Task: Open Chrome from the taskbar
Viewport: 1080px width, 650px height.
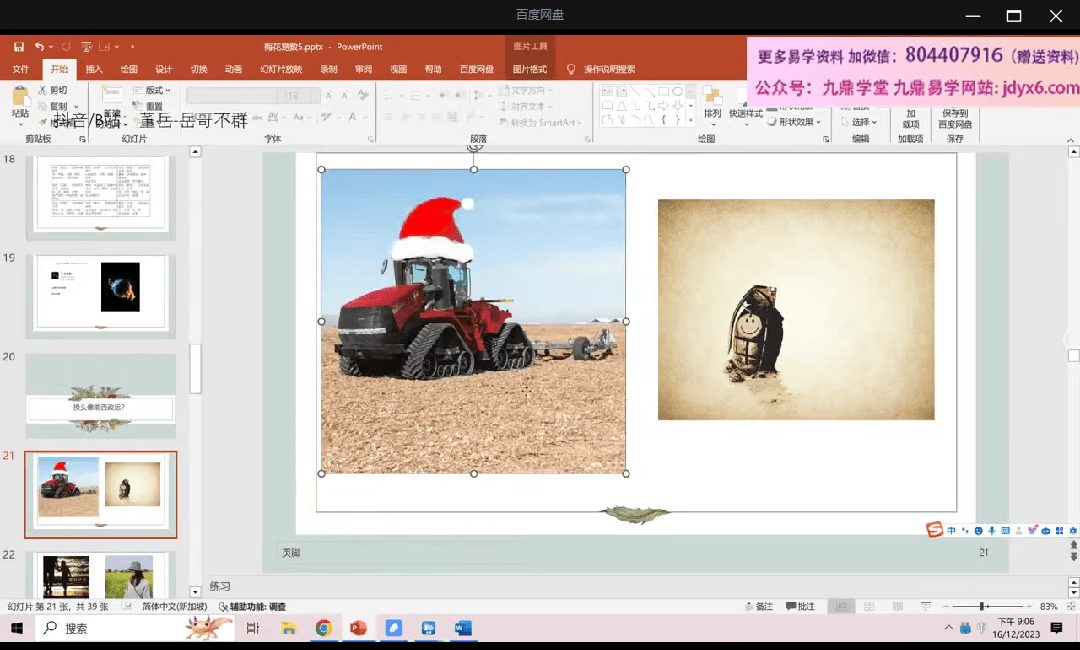Action: (323, 628)
